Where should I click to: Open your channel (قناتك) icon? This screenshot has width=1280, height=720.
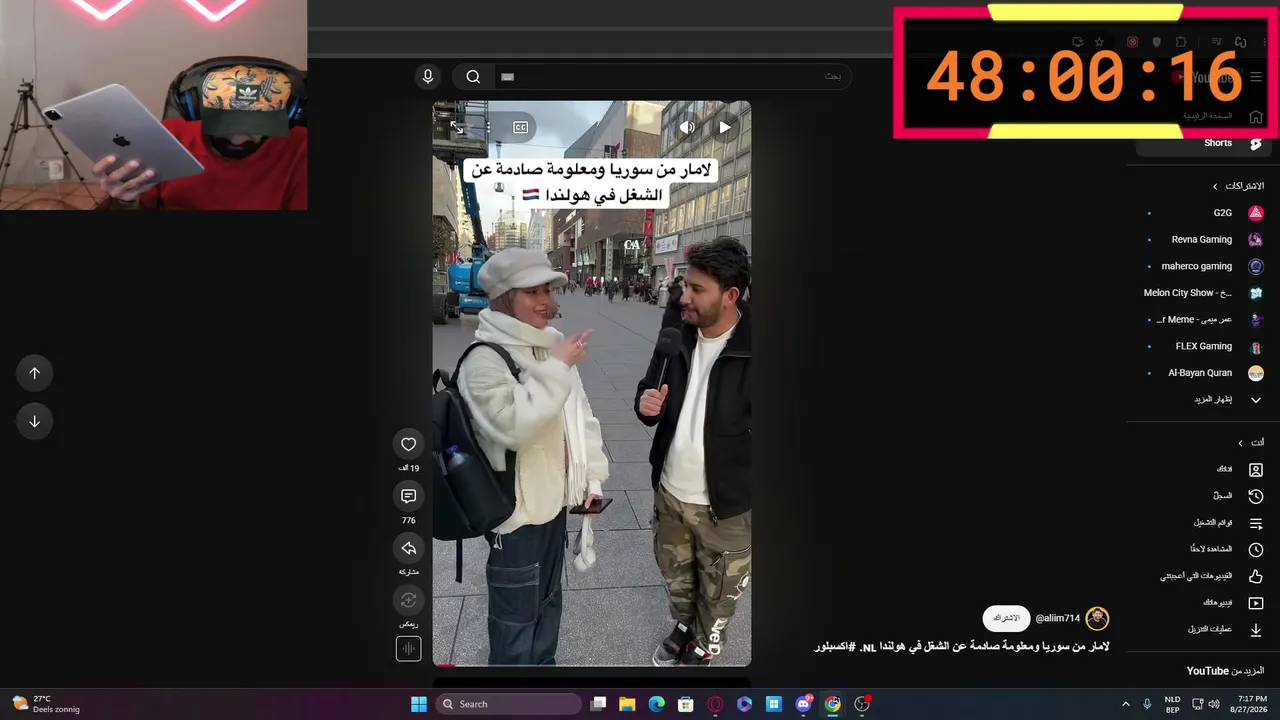[x=1256, y=469]
